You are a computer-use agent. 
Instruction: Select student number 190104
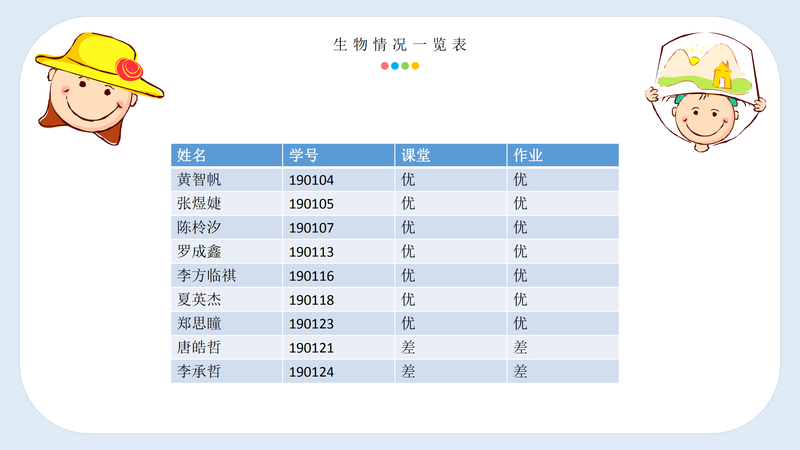click(311, 180)
